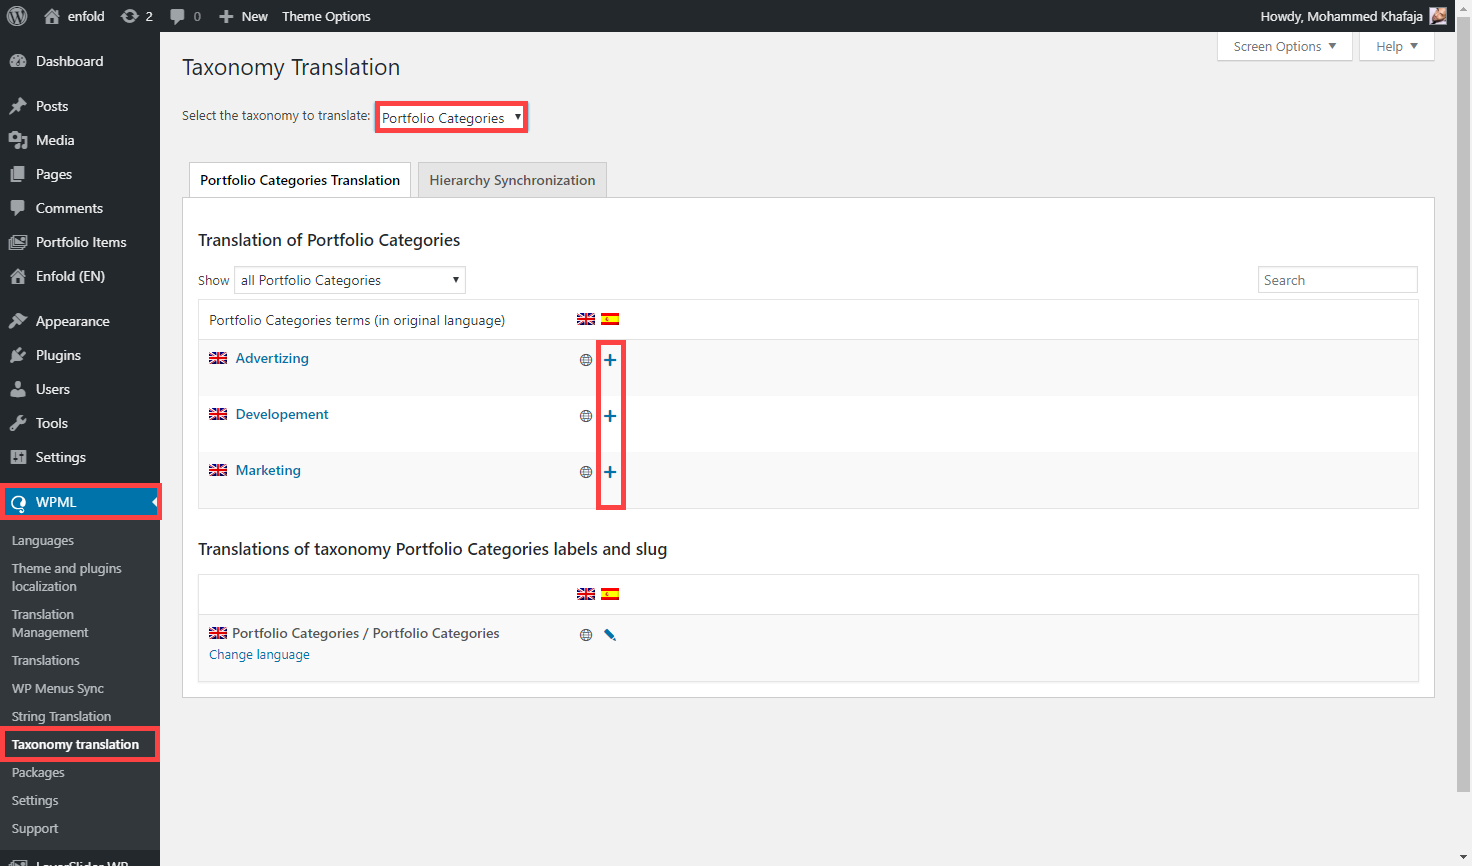1472x866 pixels.
Task: Open WPML Support submenu
Action: [35, 829]
